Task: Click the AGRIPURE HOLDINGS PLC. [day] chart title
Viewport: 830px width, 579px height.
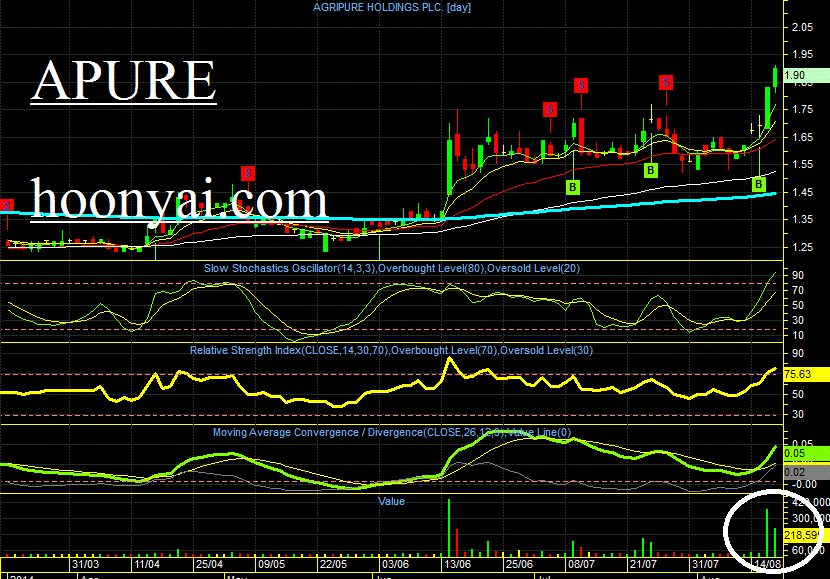Action: (391, 7)
